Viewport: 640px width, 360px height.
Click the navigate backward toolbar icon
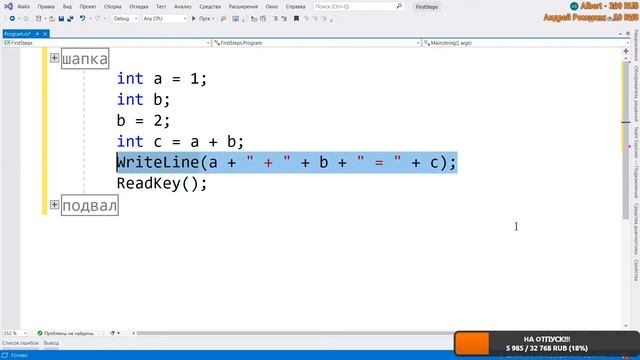pos(12,19)
